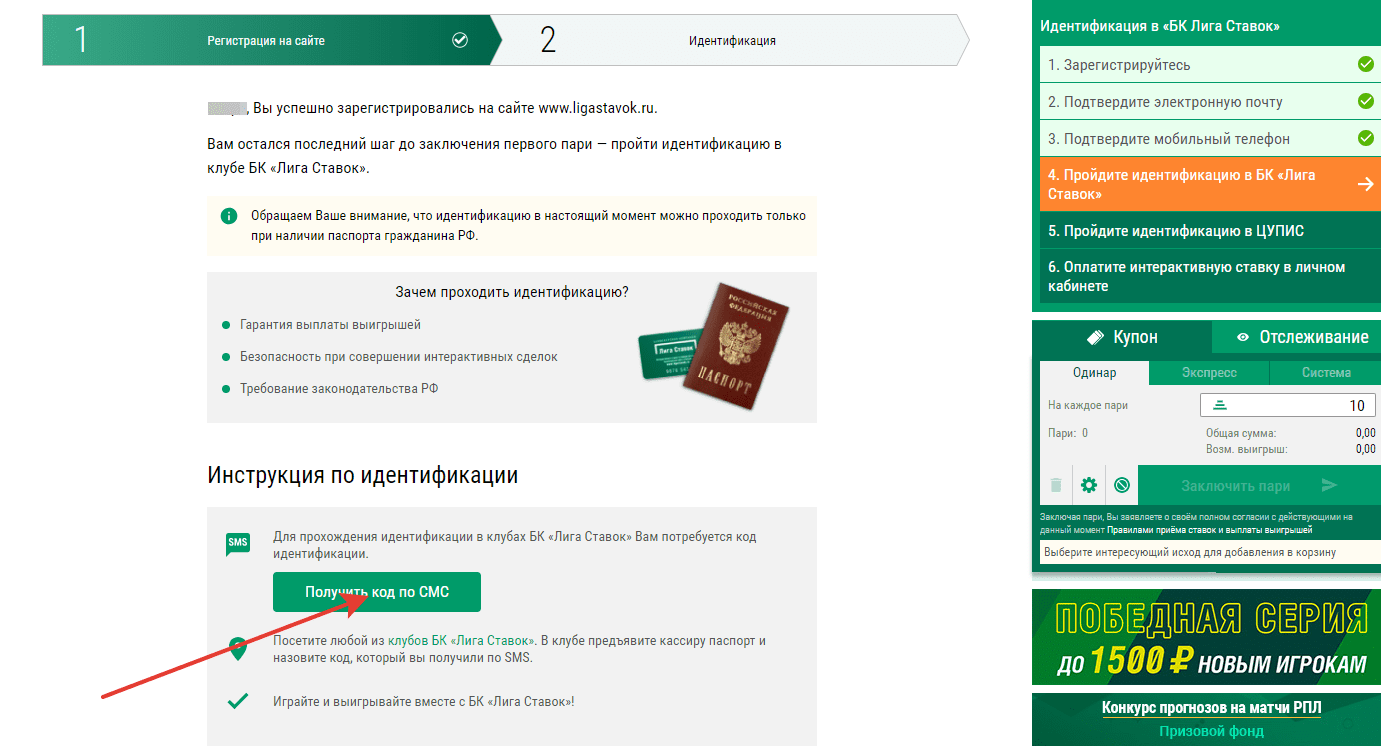Click the 'Призовой фонд' text
Screen dimensions: 1381x746
coord(1211,732)
